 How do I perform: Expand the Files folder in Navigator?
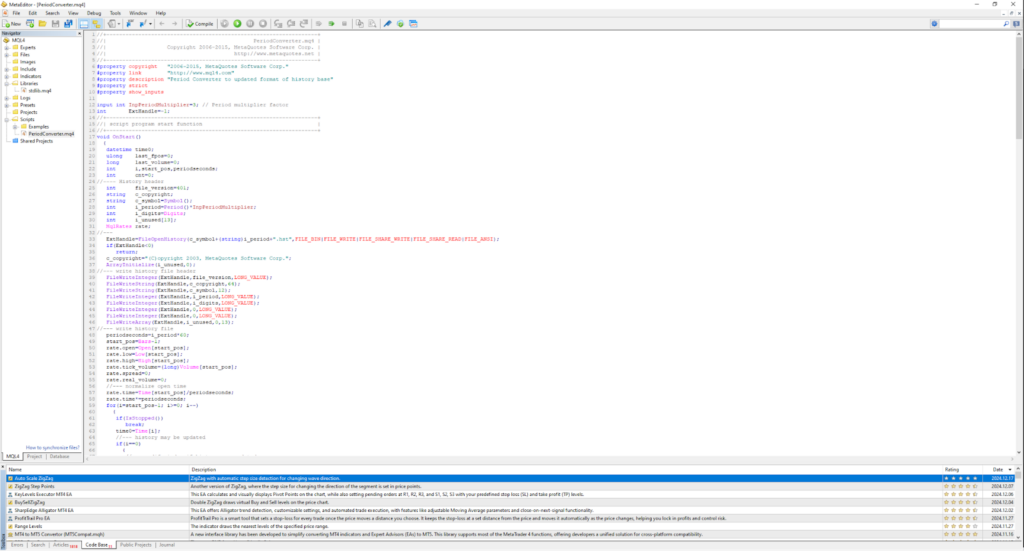(x=7, y=55)
